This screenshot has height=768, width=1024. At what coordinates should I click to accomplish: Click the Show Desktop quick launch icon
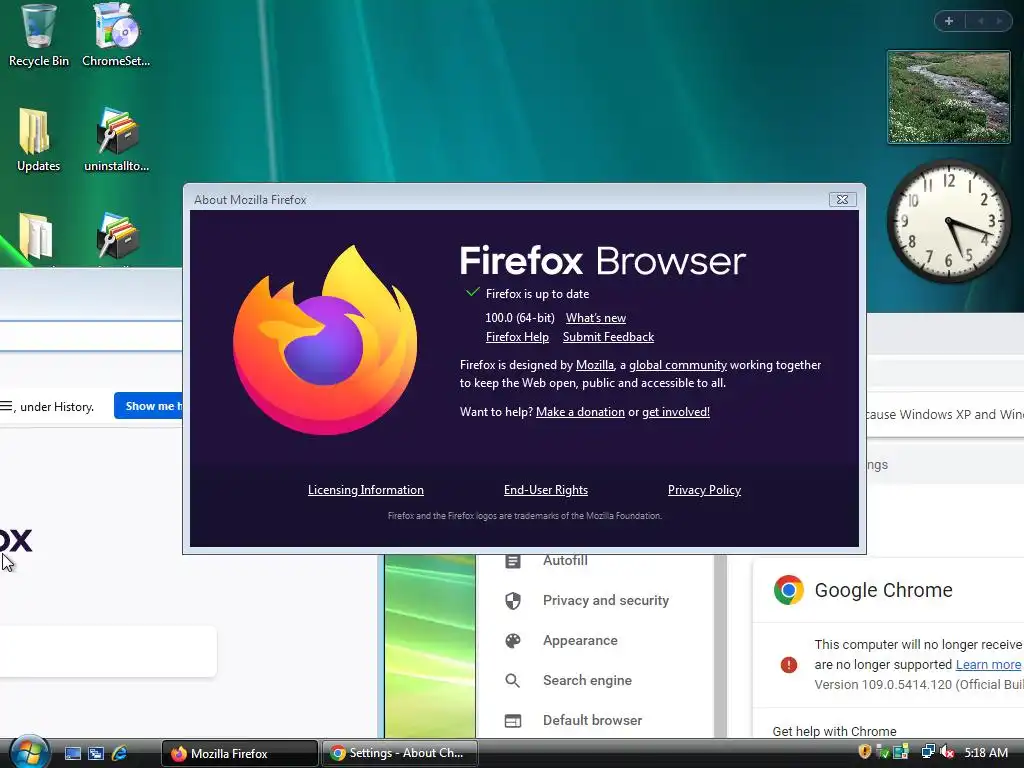click(x=72, y=753)
